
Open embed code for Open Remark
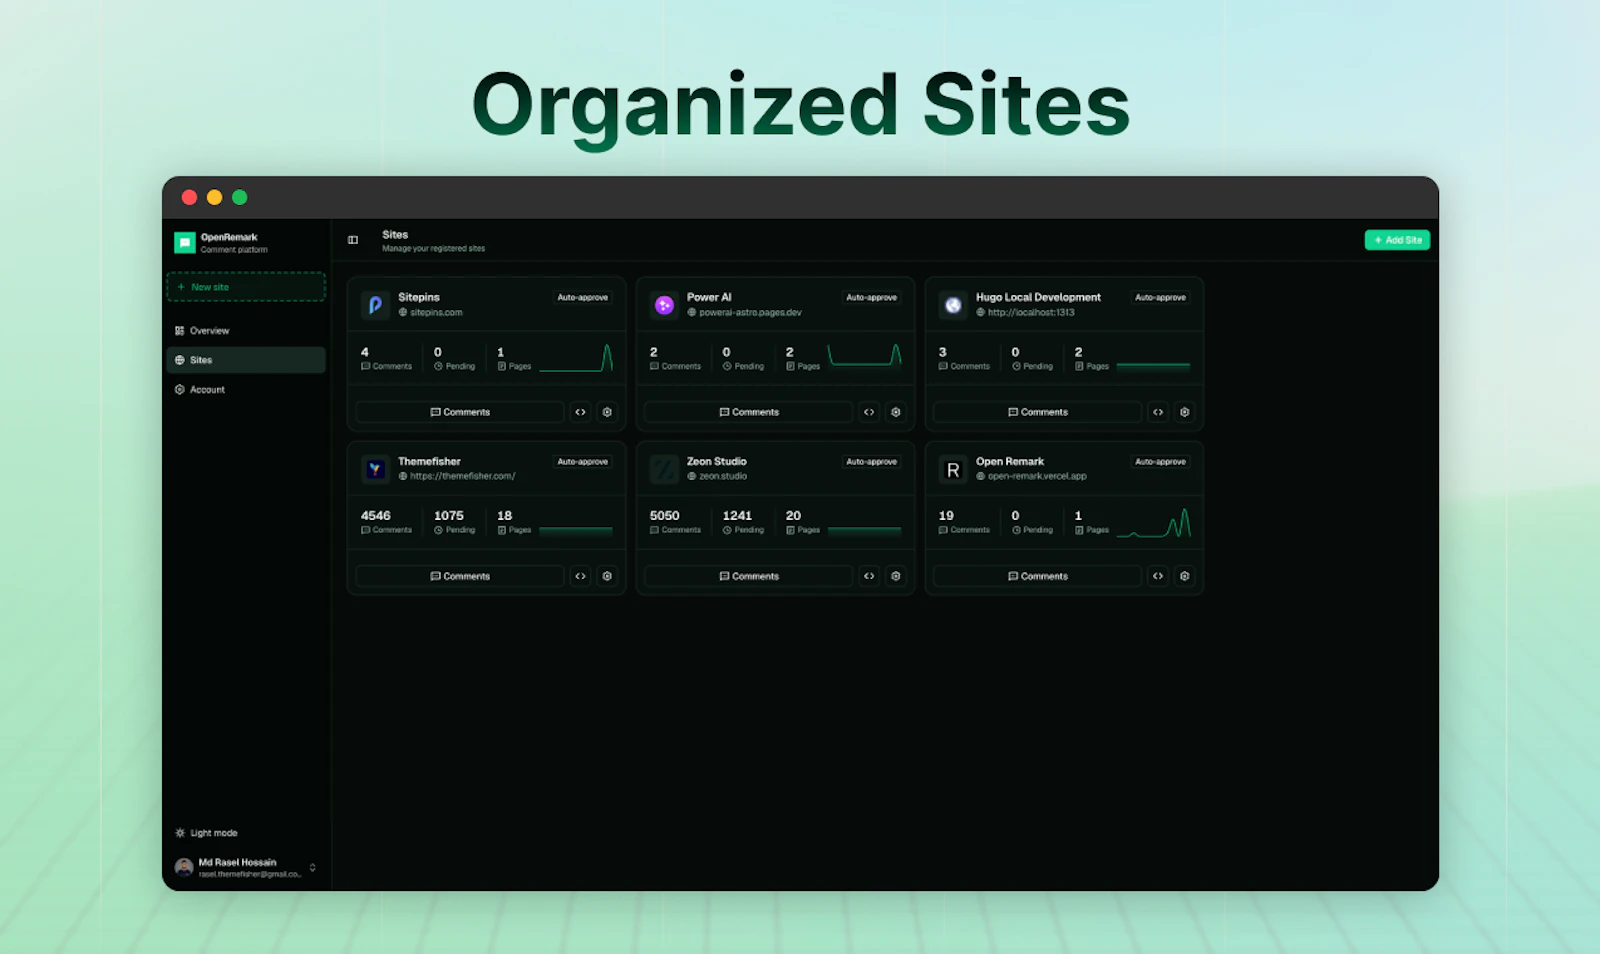[1158, 576]
